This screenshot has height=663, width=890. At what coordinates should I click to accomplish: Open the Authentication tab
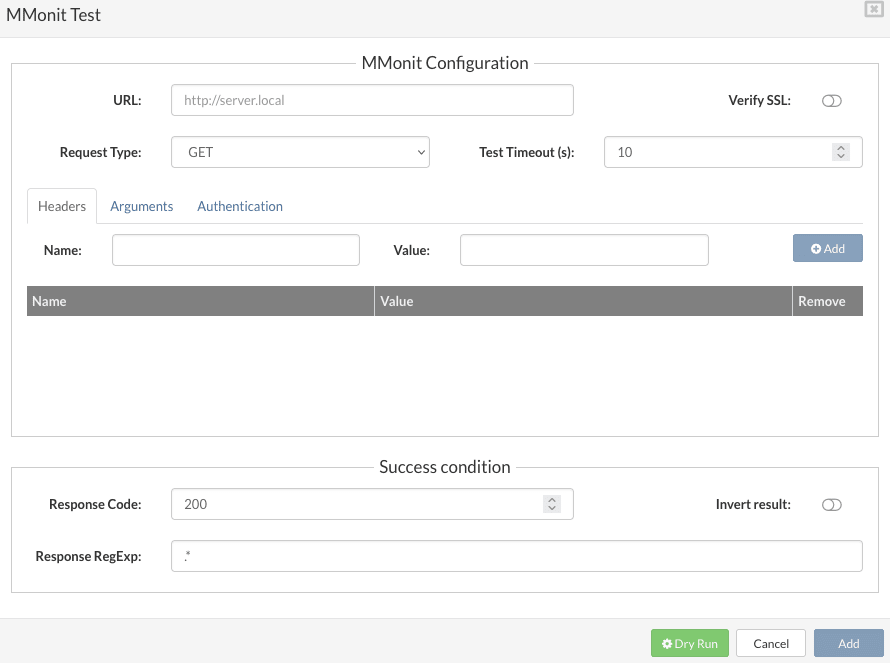240,206
